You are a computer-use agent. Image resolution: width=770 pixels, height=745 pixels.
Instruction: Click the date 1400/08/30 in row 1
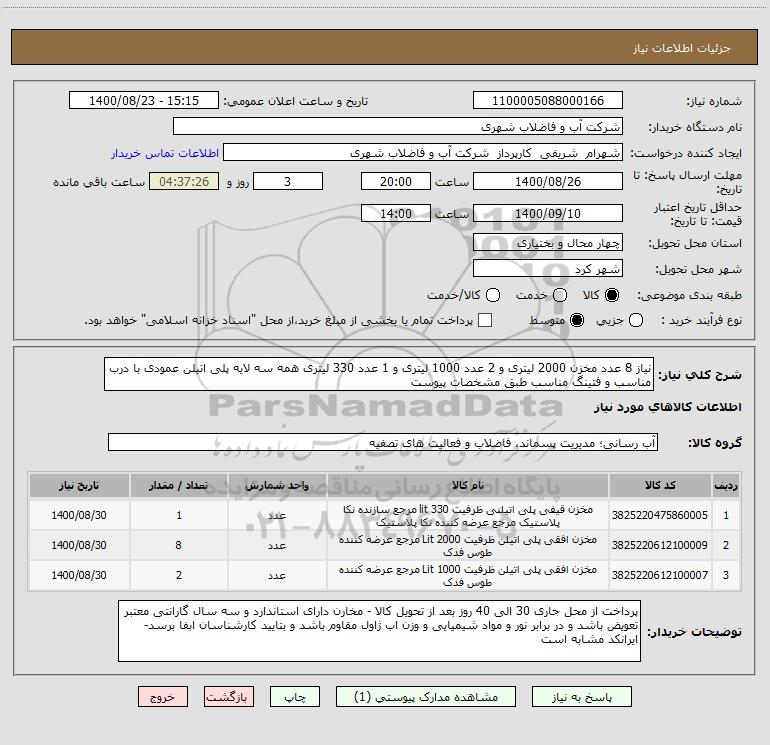click(79, 515)
